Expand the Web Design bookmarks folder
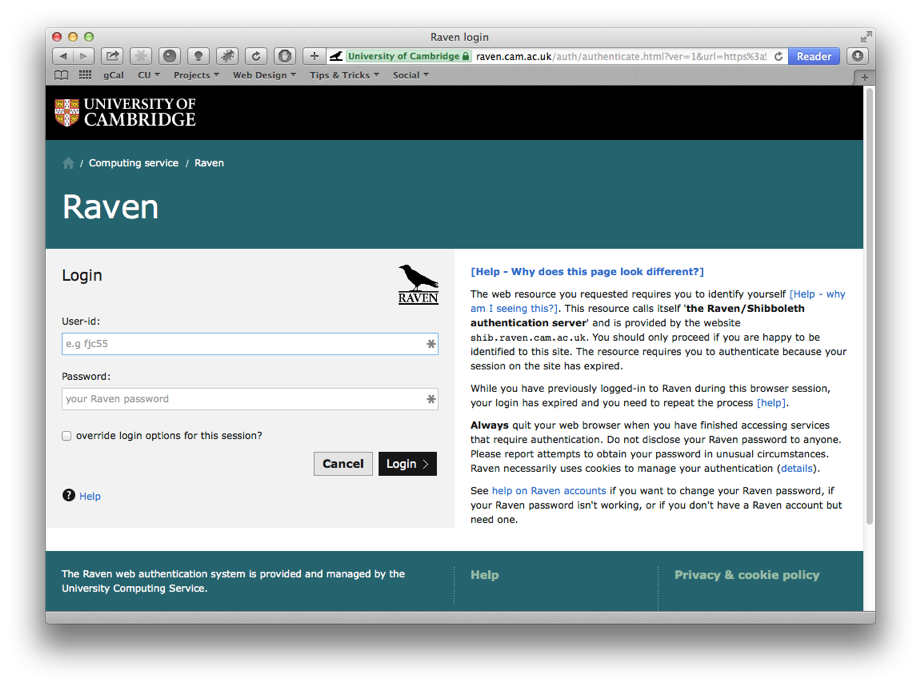 click(x=264, y=75)
